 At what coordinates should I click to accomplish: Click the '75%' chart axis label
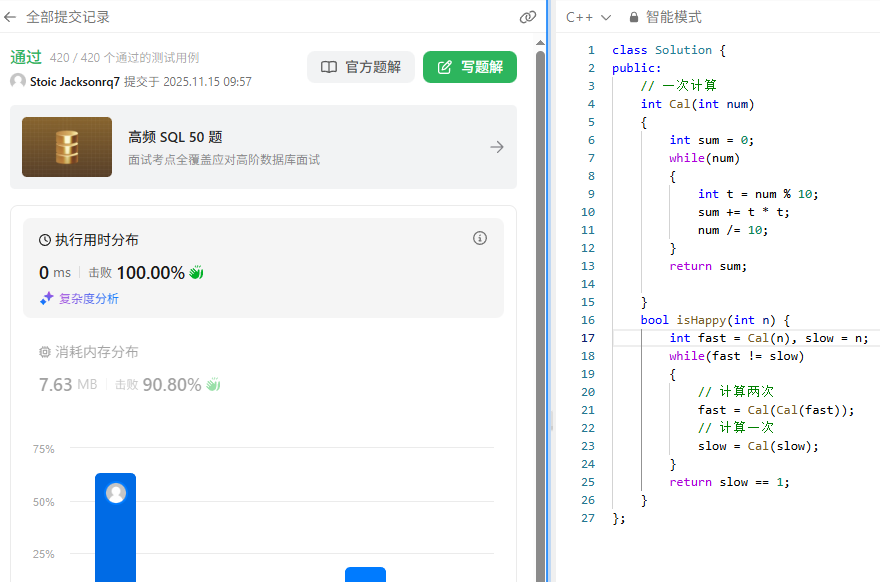(x=44, y=449)
